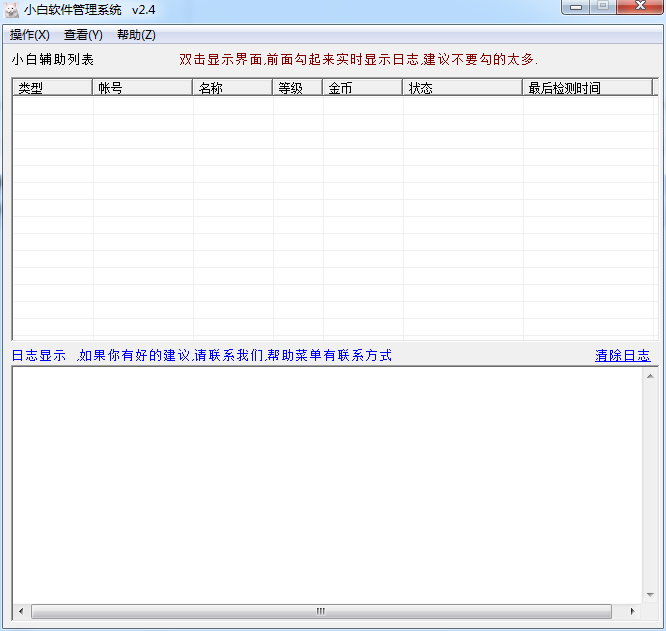Screen dimensions: 666x631
Task: Sort by 等级 column header
Action: (x=298, y=88)
